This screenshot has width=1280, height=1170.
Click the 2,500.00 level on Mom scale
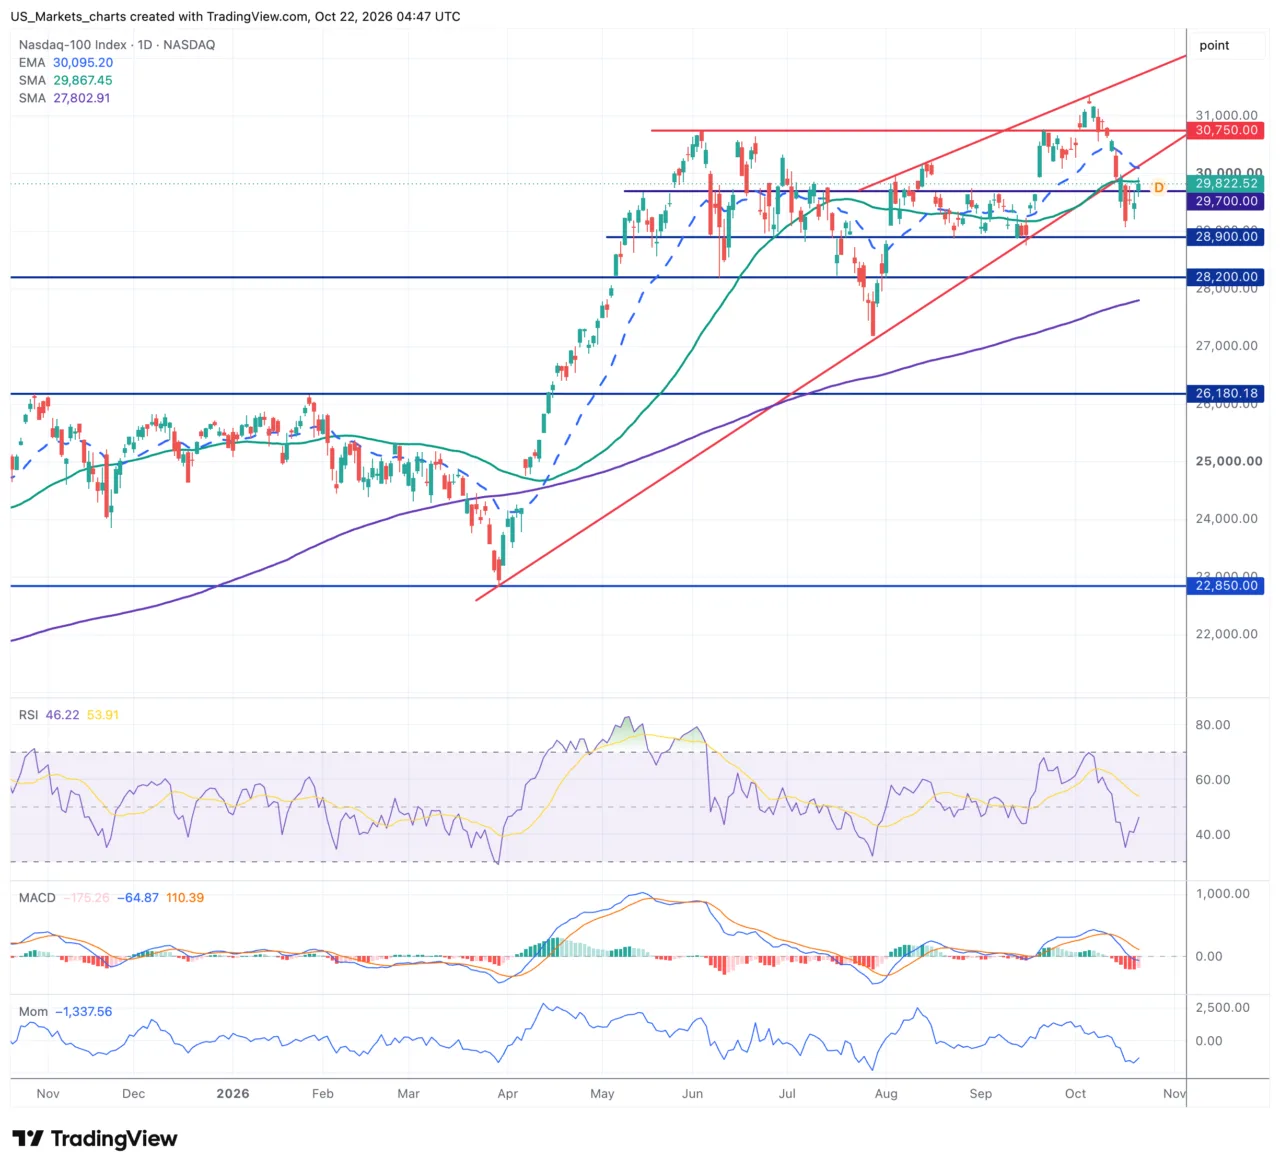pos(1223,1008)
